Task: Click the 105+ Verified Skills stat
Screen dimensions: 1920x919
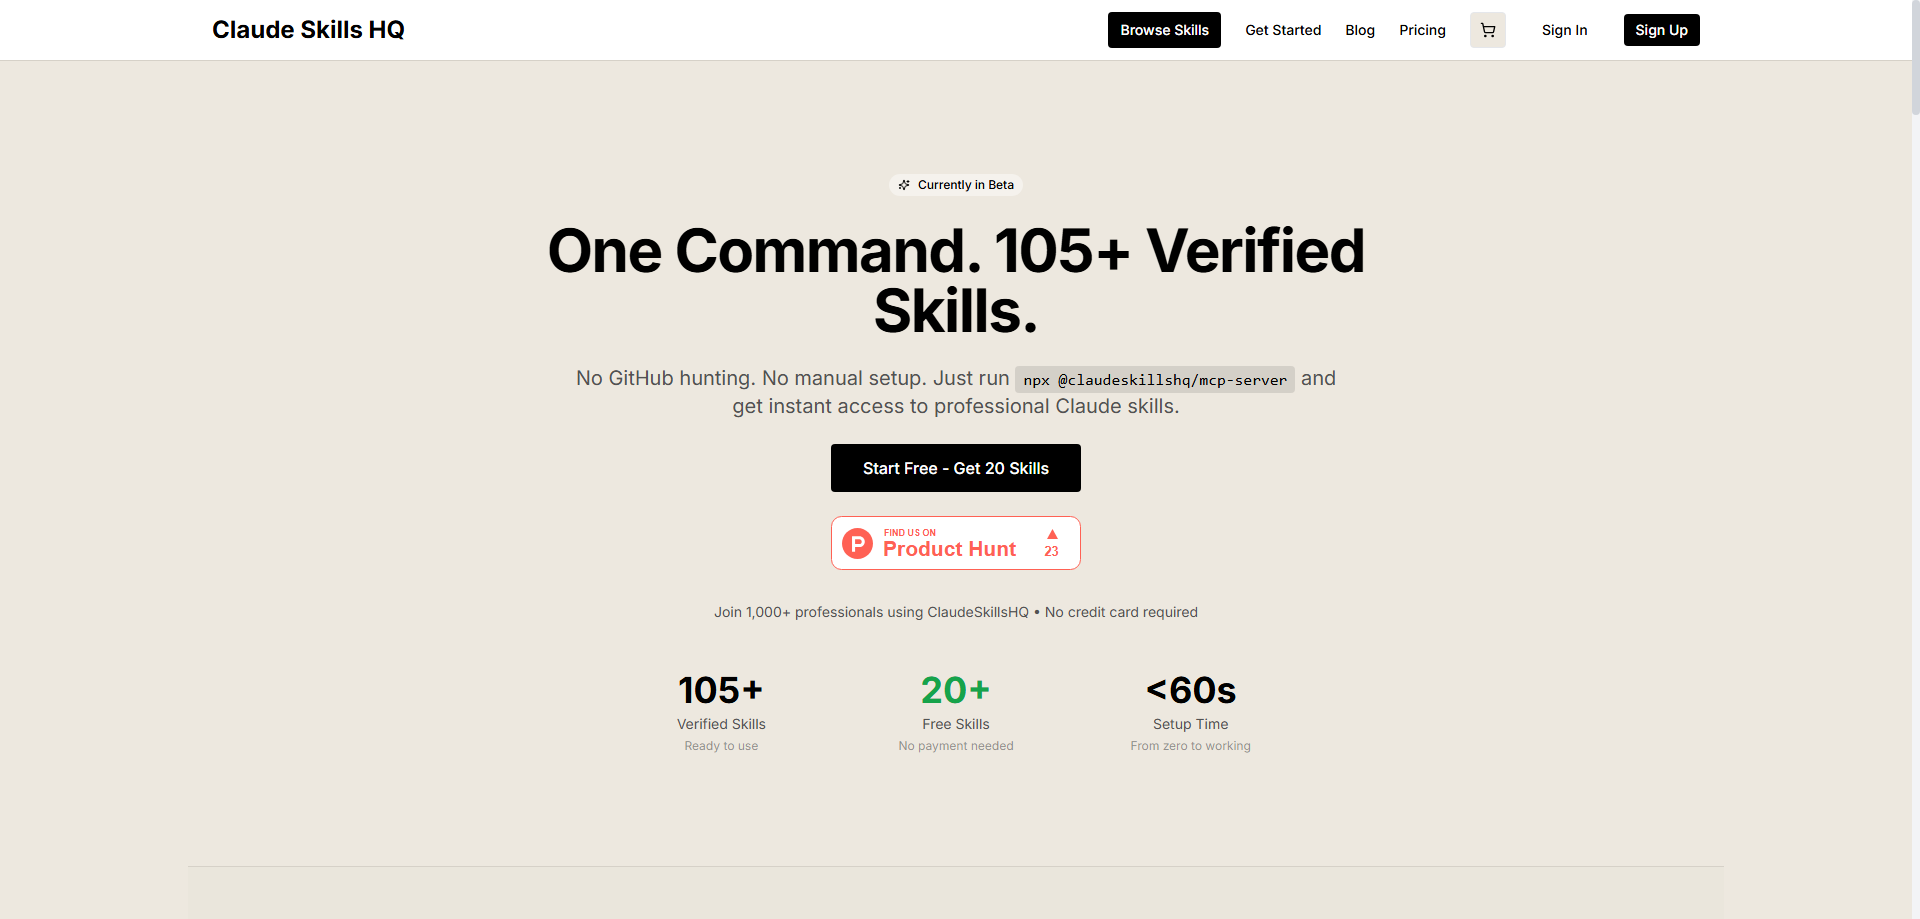Action: pos(721,710)
